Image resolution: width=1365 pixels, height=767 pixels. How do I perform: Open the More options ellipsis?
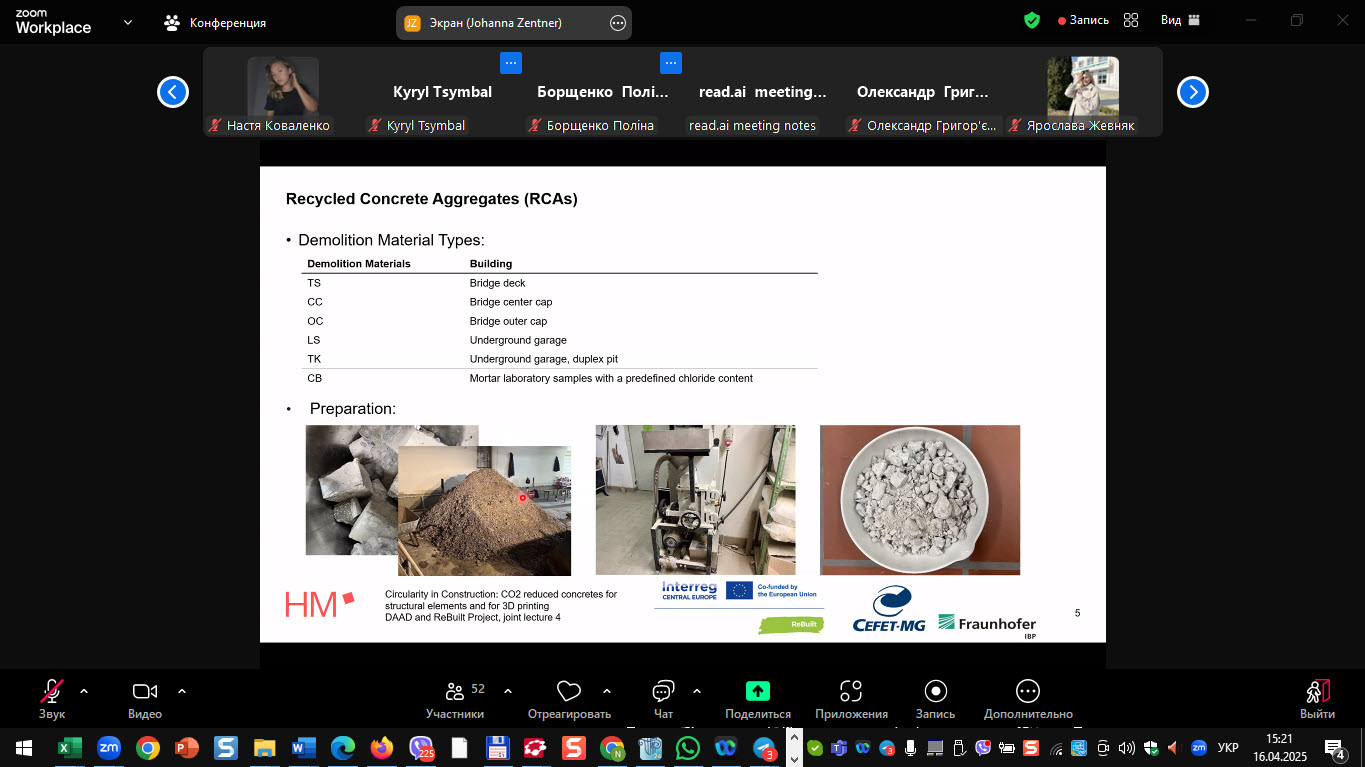pyautogui.click(x=1027, y=691)
